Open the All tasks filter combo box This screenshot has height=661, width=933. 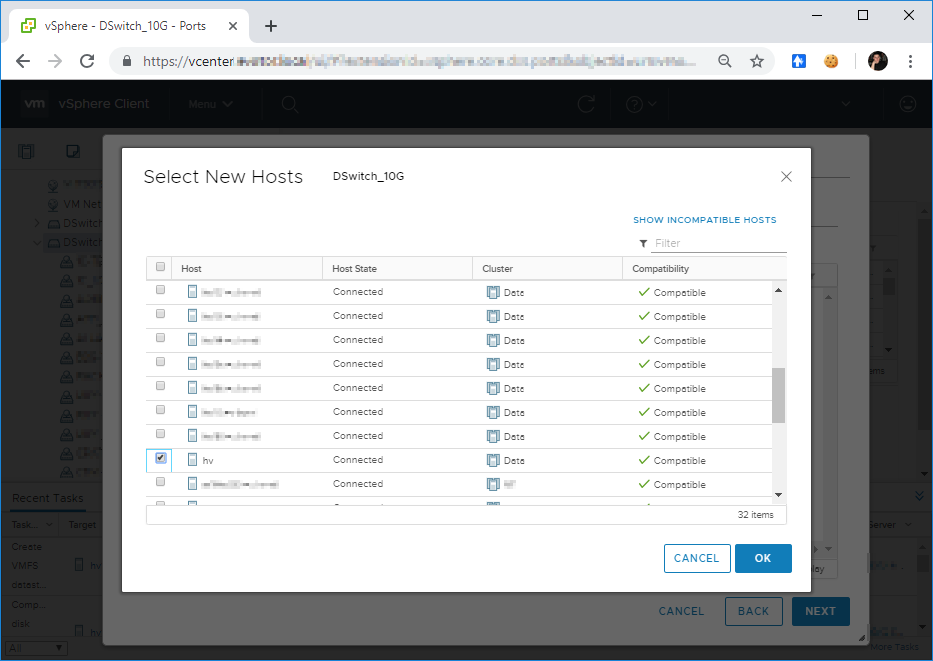click(x=36, y=648)
